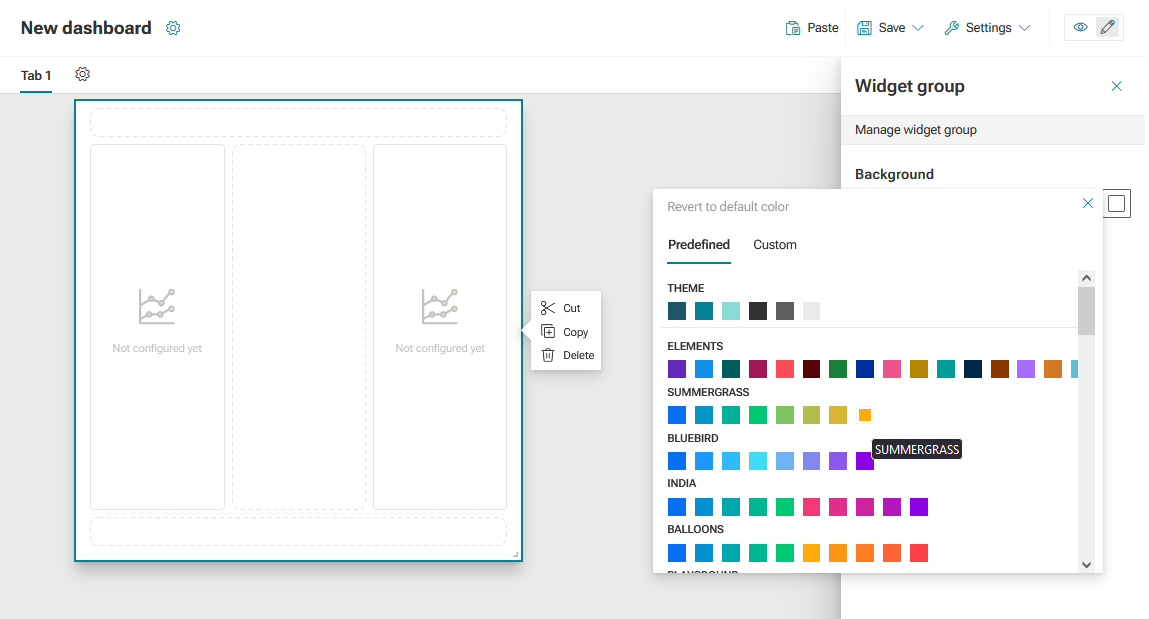Expand the Save dropdown arrow
This screenshot has height=619, width=1149.
point(917,28)
